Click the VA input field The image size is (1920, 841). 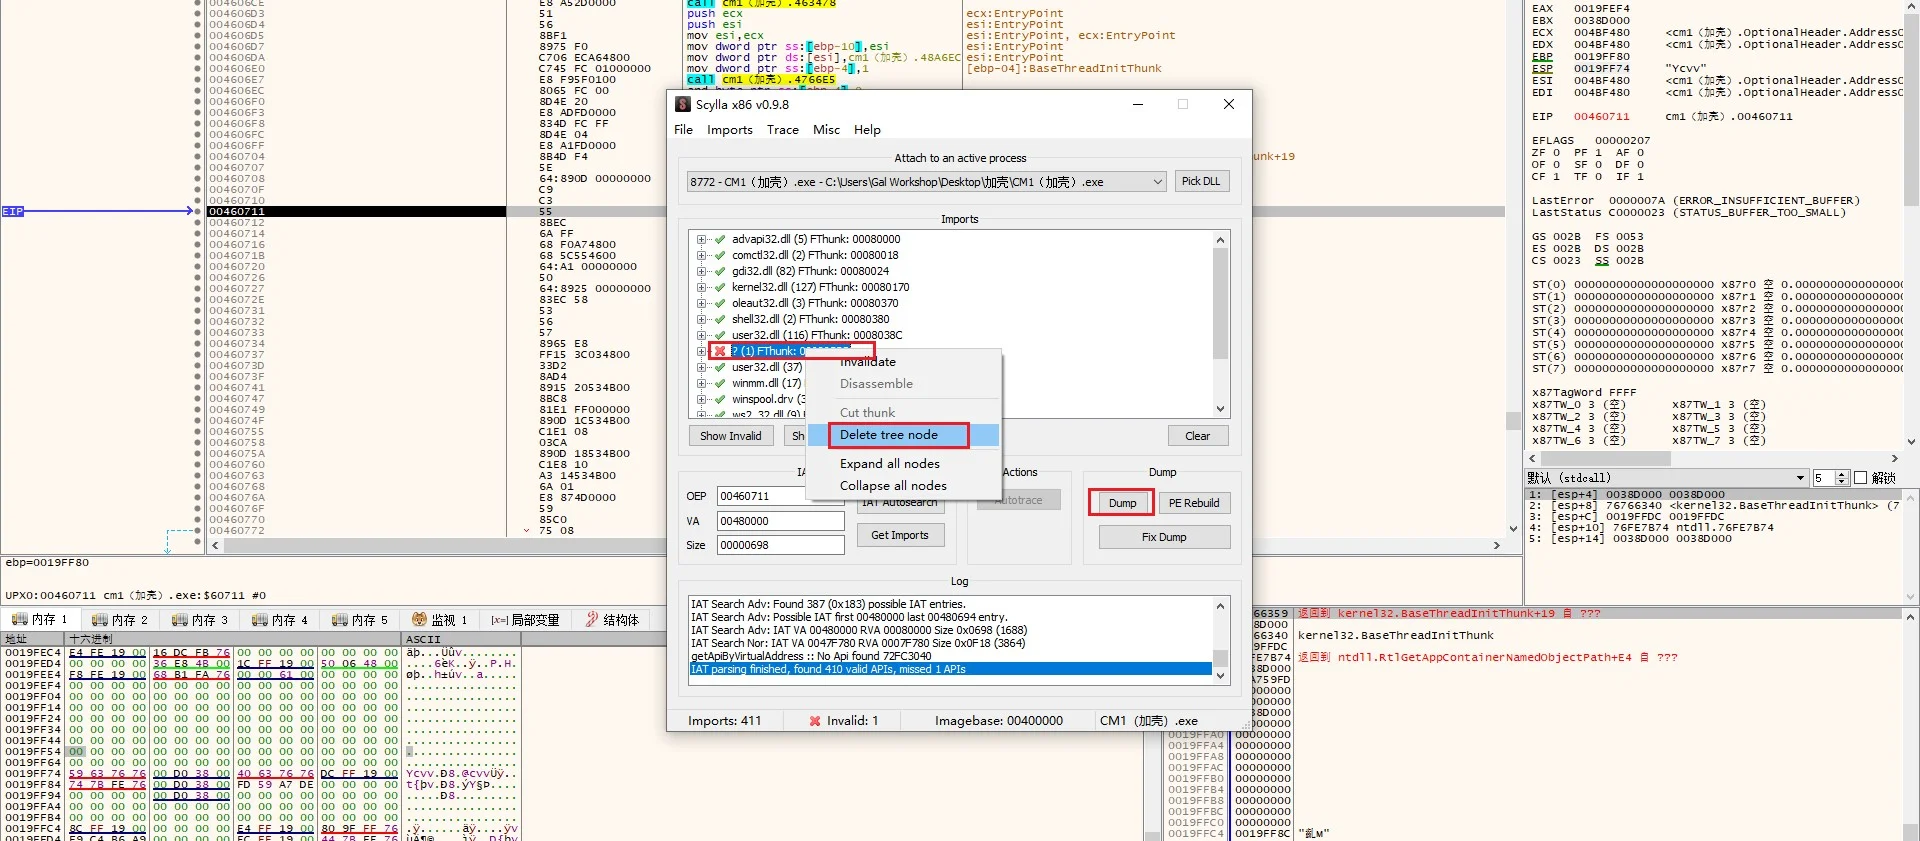click(x=781, y=521)
